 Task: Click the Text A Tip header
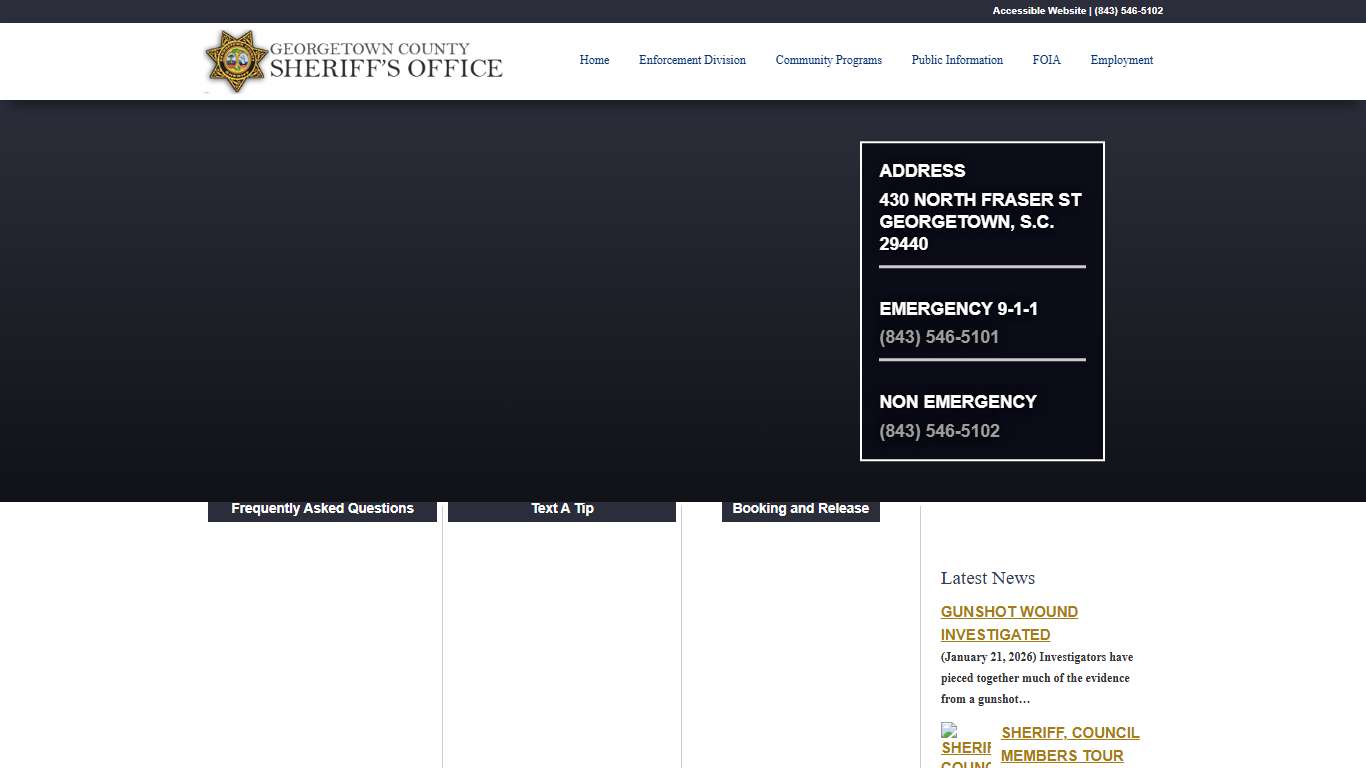(562, 508)
